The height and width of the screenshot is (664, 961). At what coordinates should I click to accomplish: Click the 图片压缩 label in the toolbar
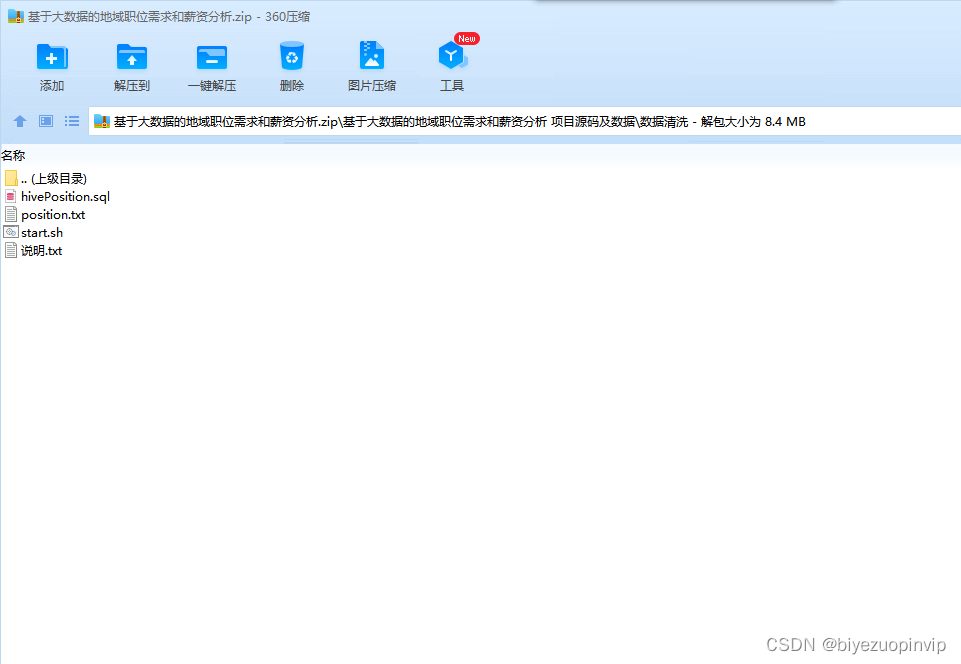click(372, 86)
